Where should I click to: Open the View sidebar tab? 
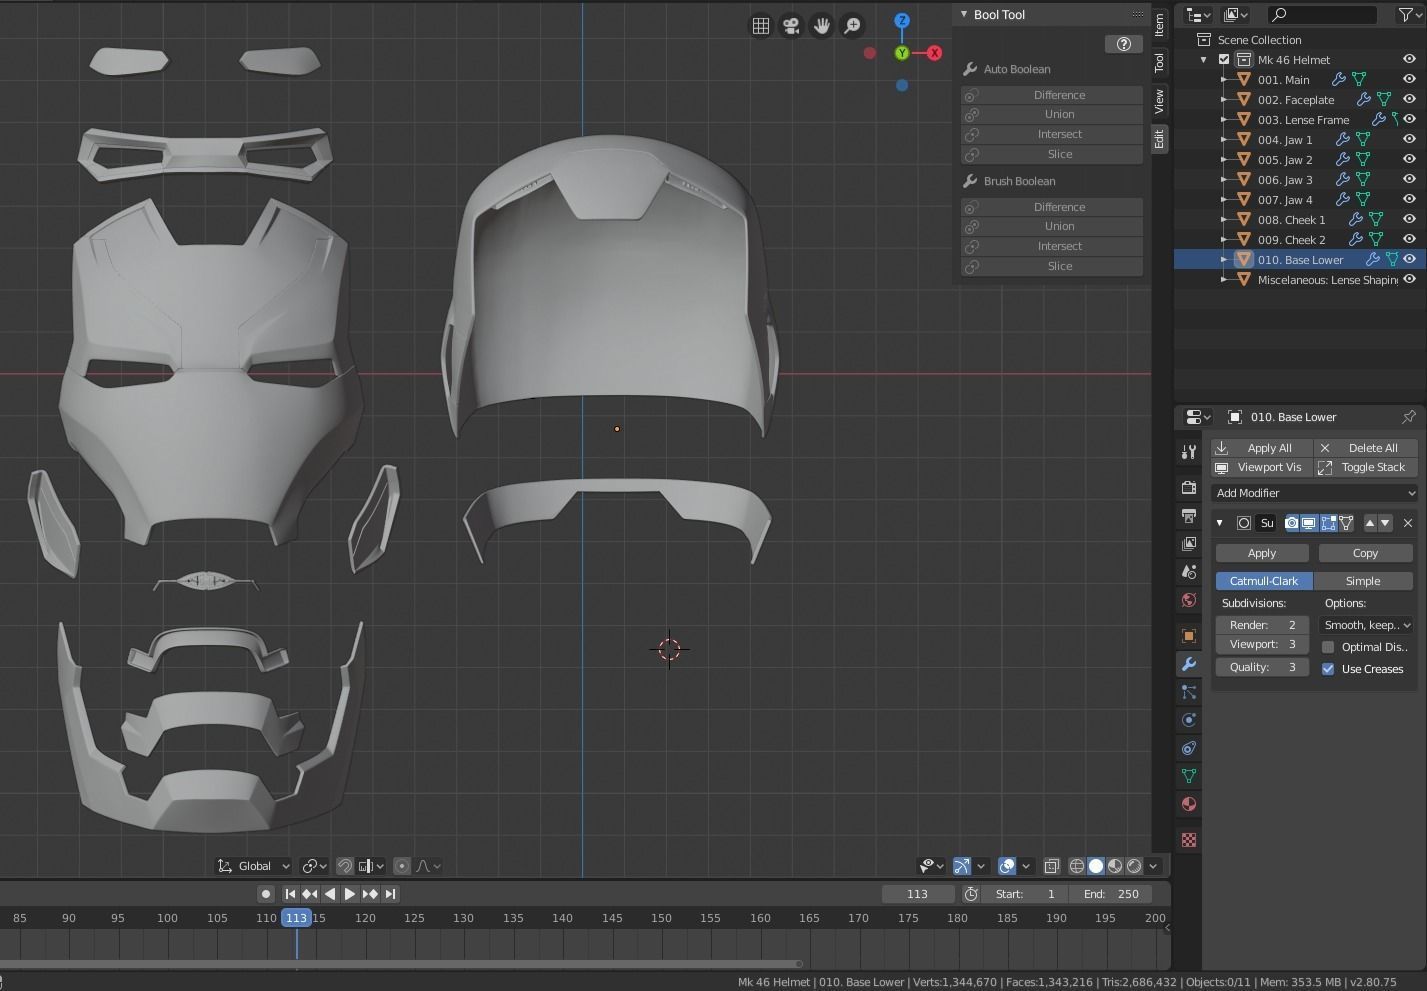click(x=1160, y=100)
